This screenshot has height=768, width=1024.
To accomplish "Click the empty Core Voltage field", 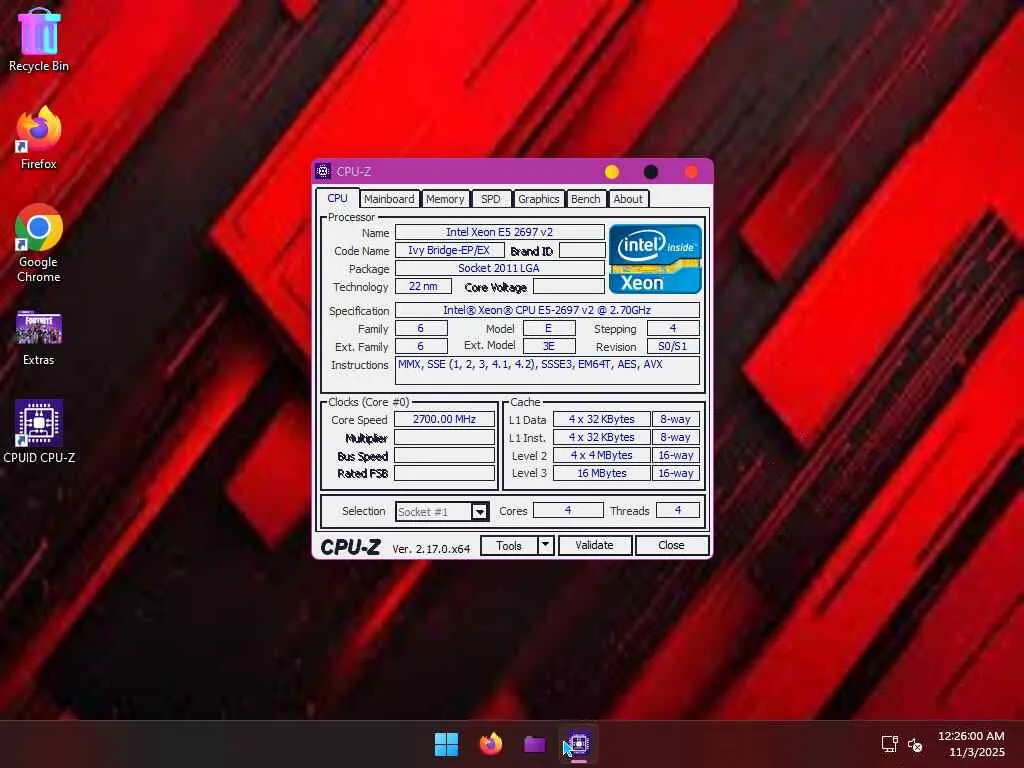I will click(x=569, y=286).
